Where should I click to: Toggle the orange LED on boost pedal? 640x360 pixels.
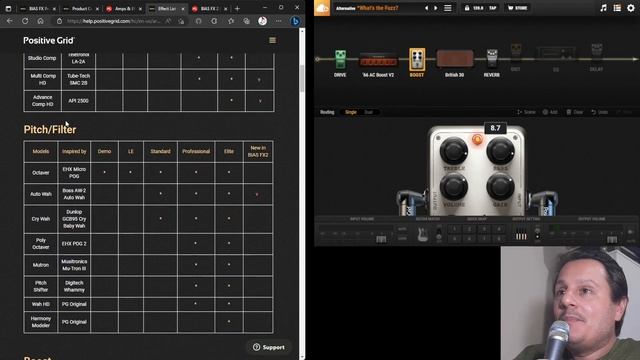pos(477,140)
